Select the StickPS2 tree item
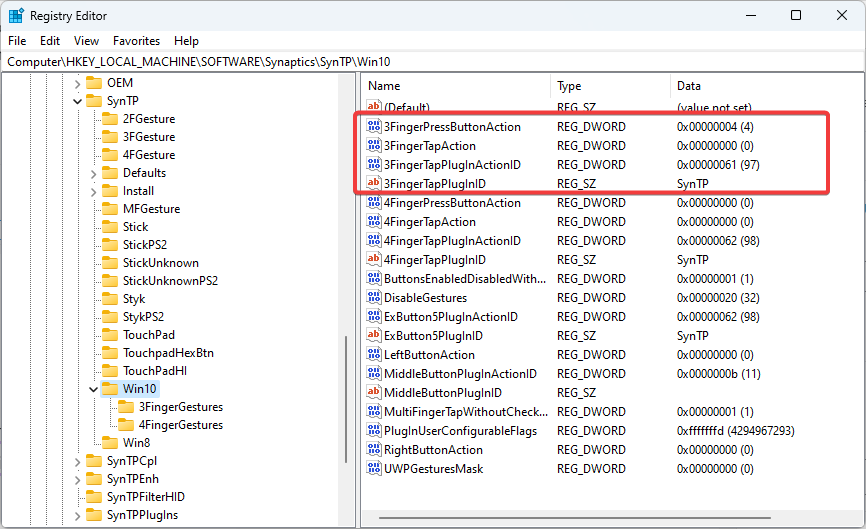This screenshot has width=866, height=529. (145, 245)
